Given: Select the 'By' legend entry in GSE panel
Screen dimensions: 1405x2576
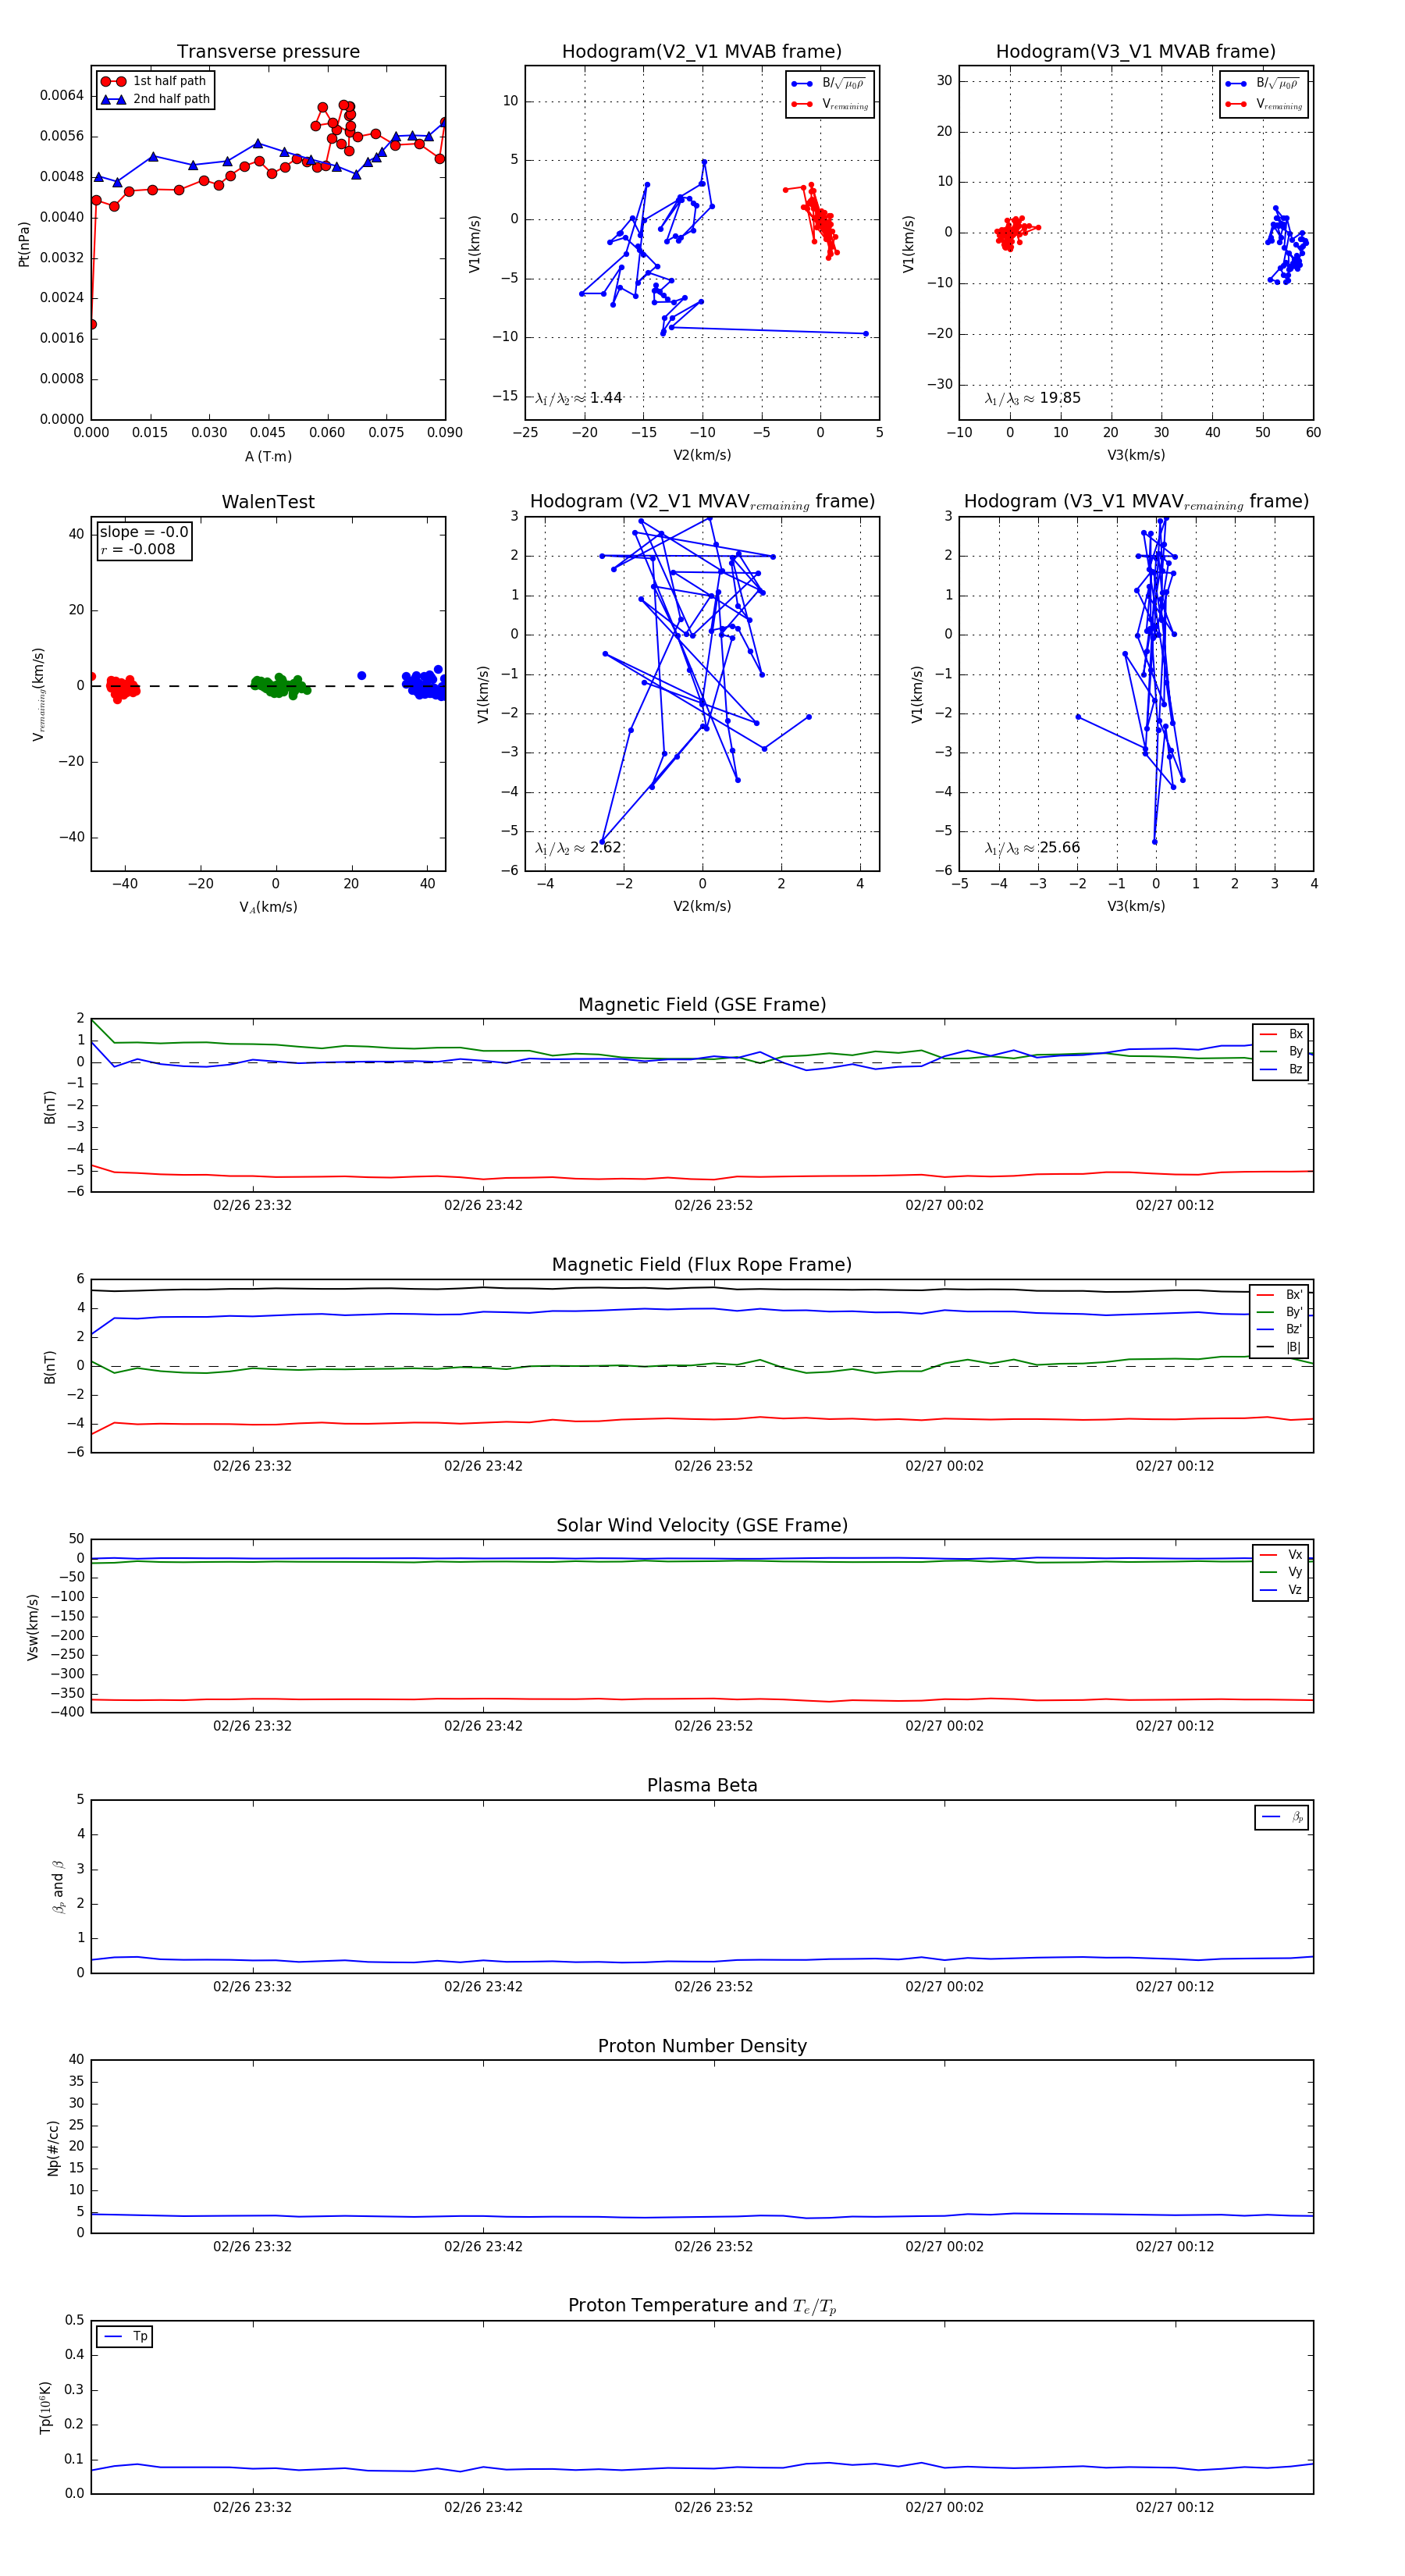Looking at the screenshot, I should point(1281,1051).
